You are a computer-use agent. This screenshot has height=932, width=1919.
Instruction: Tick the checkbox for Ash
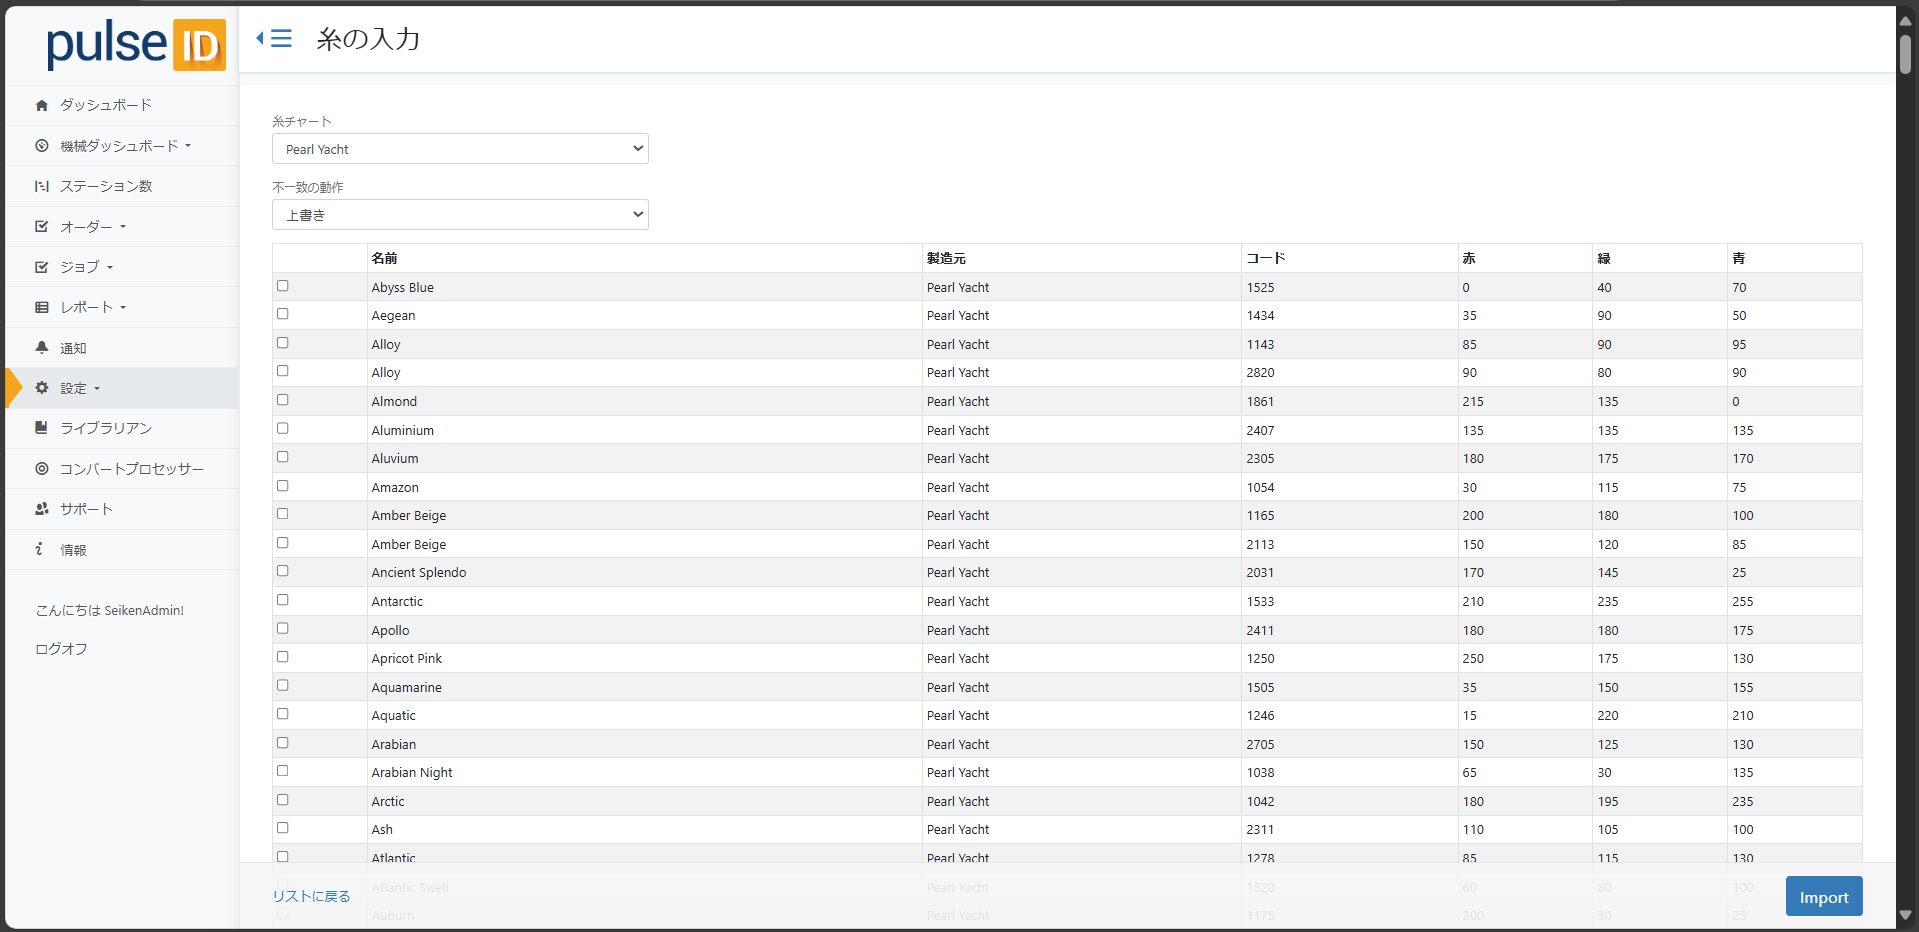tap(283, 828)
